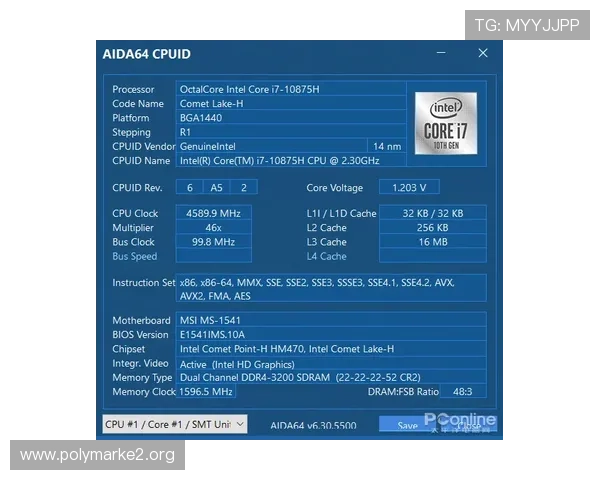The image size is (600, 480).
Task: Click the CPUID Rev. value A5
Action: coord(216,188)
